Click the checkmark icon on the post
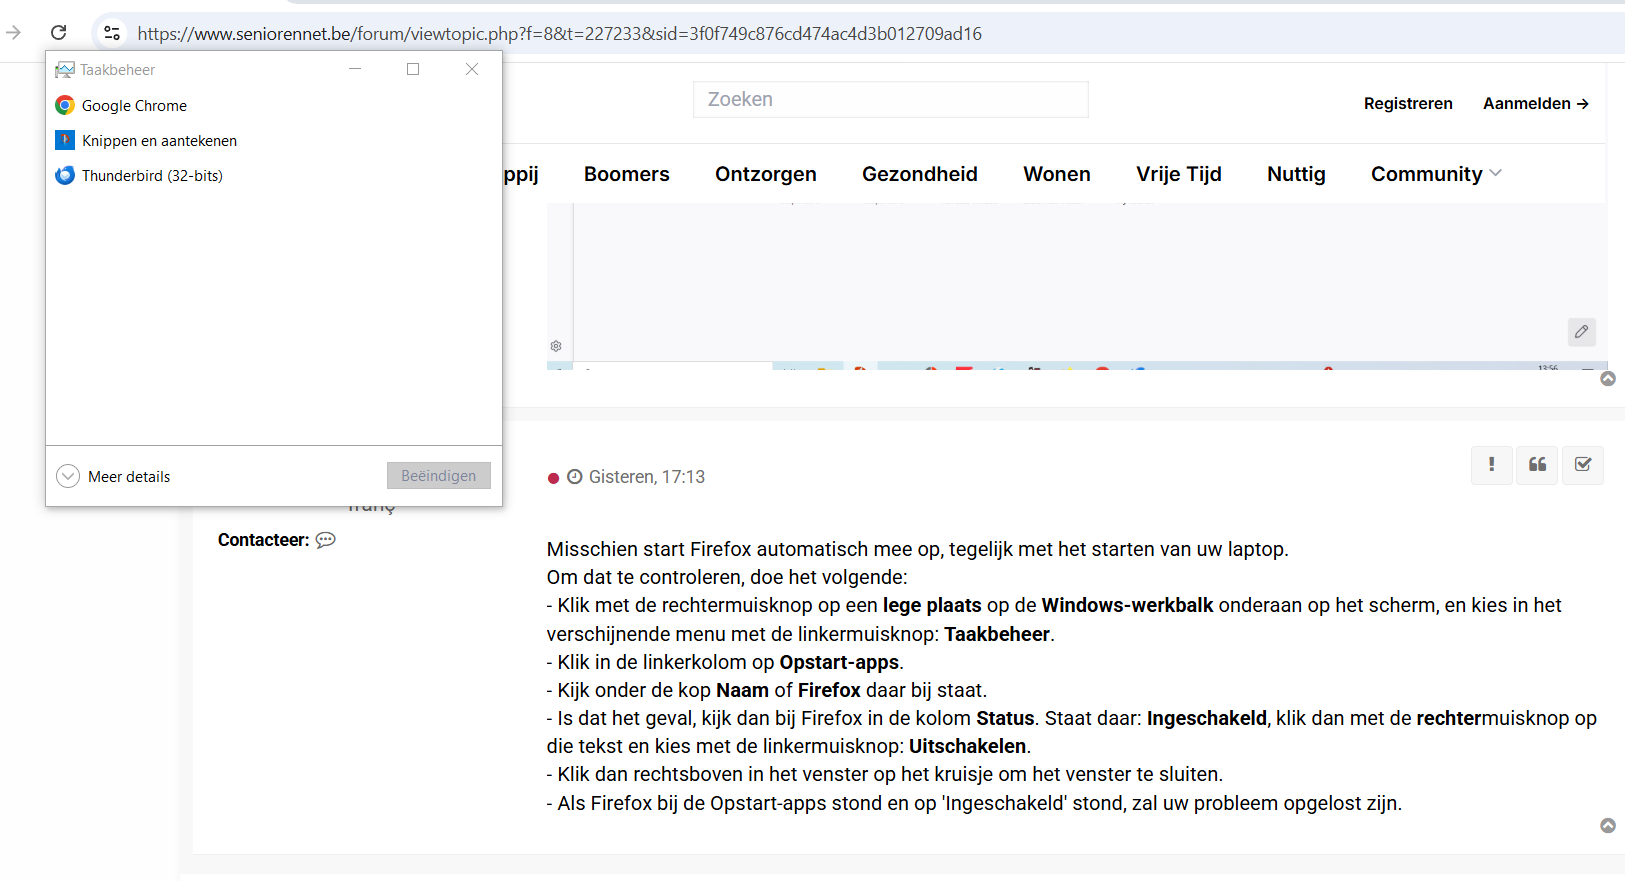The image size is (1625, 881). 1583,464
